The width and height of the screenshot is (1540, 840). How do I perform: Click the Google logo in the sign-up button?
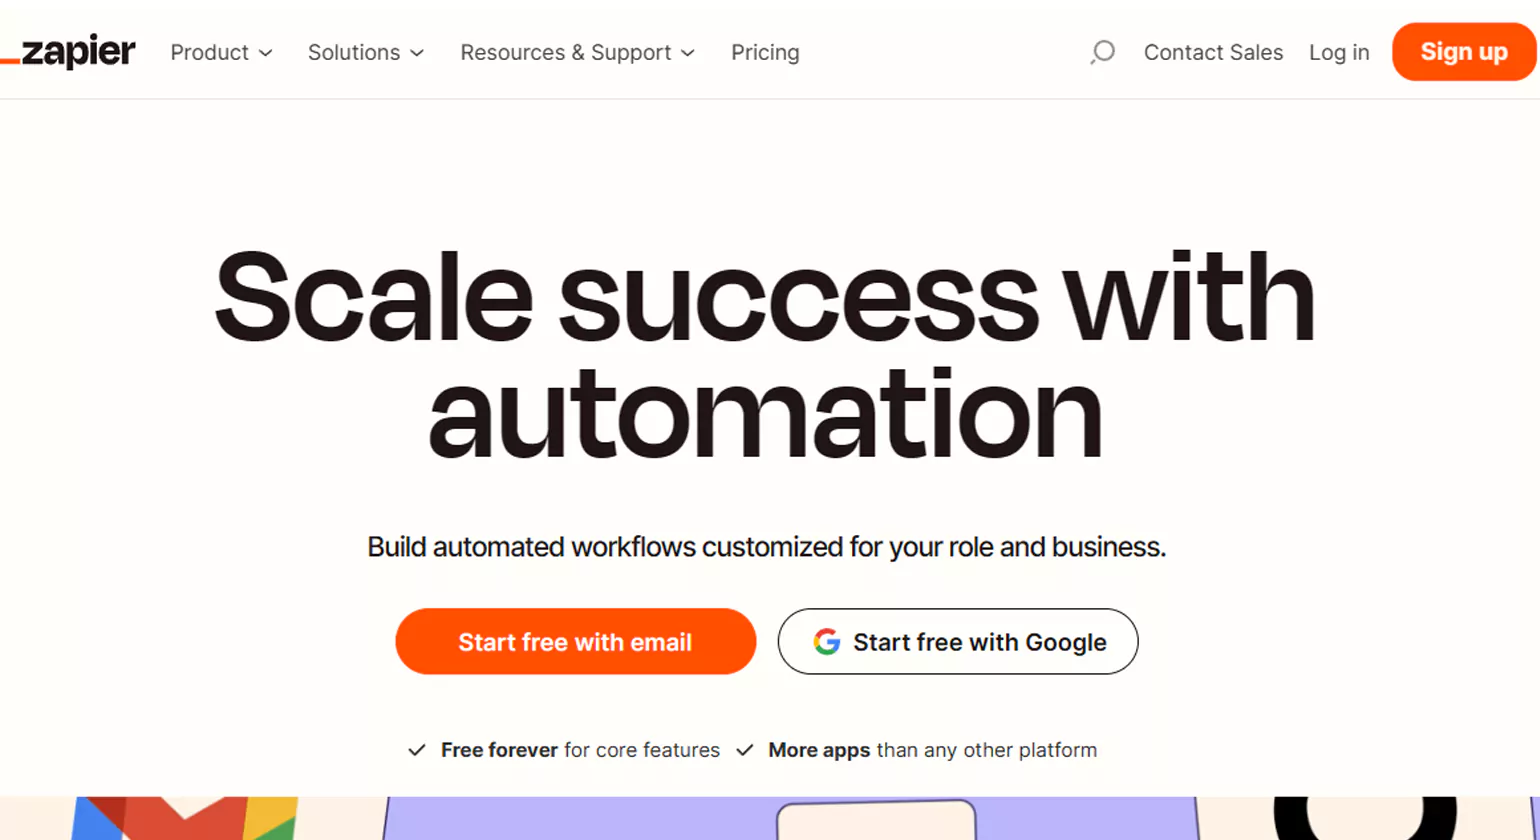tap(827, 642)
